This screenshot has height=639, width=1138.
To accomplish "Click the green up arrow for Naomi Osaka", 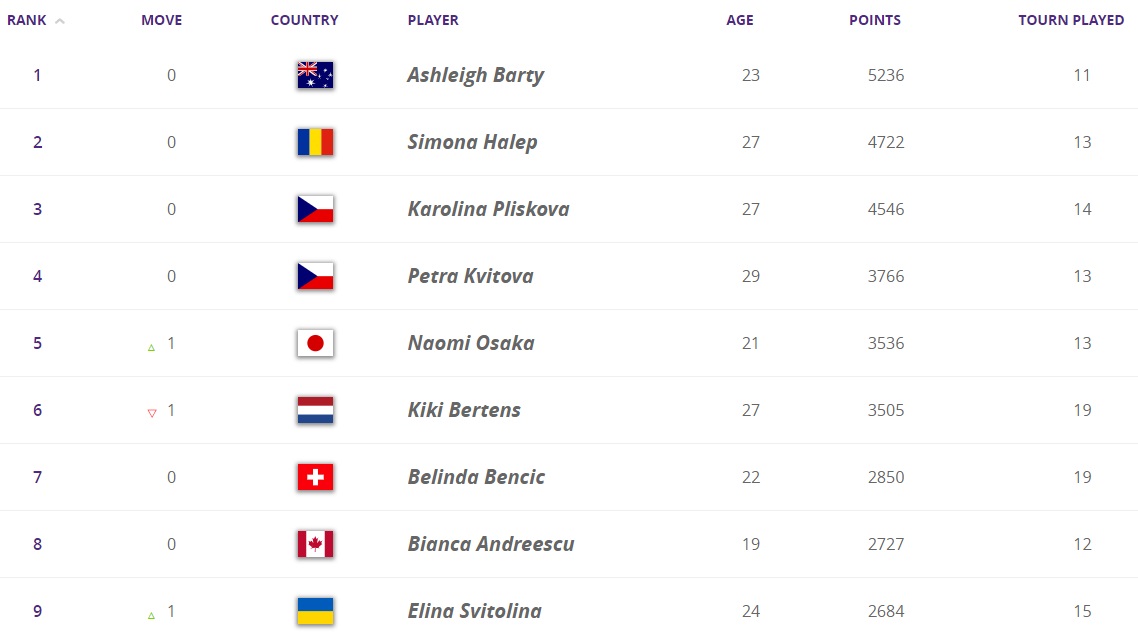I will (152, 346).
